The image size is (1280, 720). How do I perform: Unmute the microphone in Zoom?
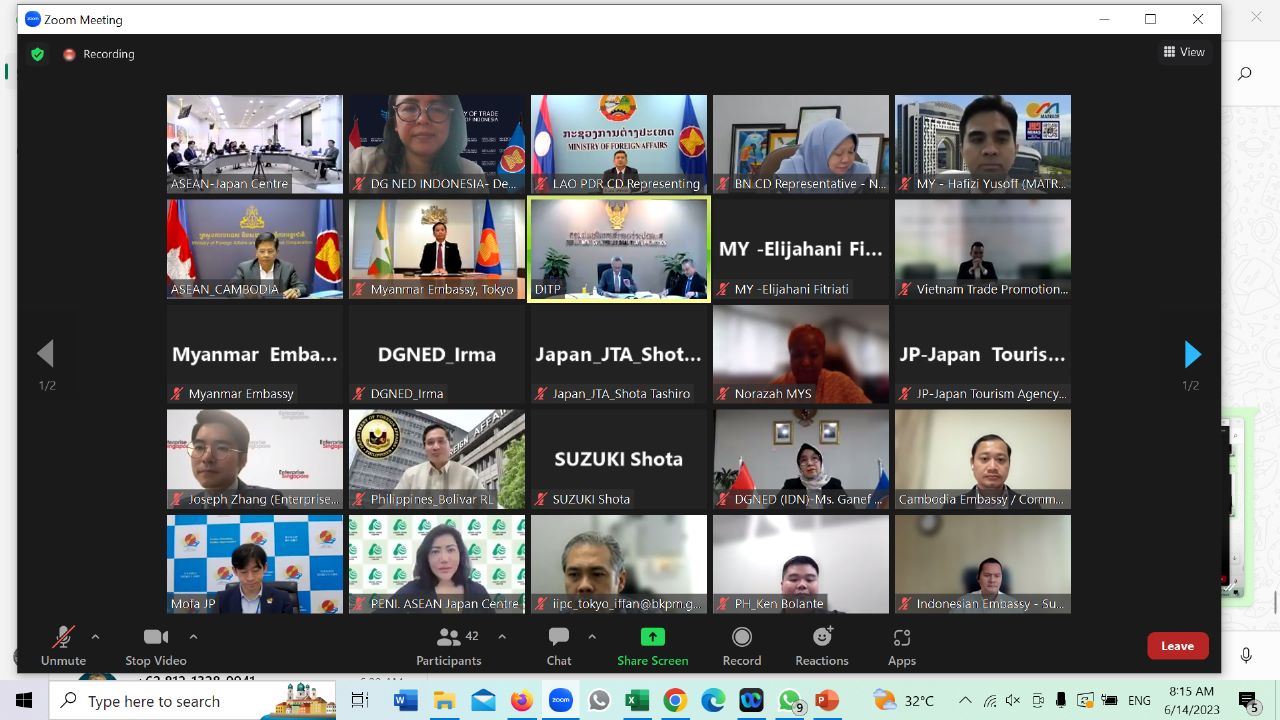pyautogui.click(x=63, y=646)
